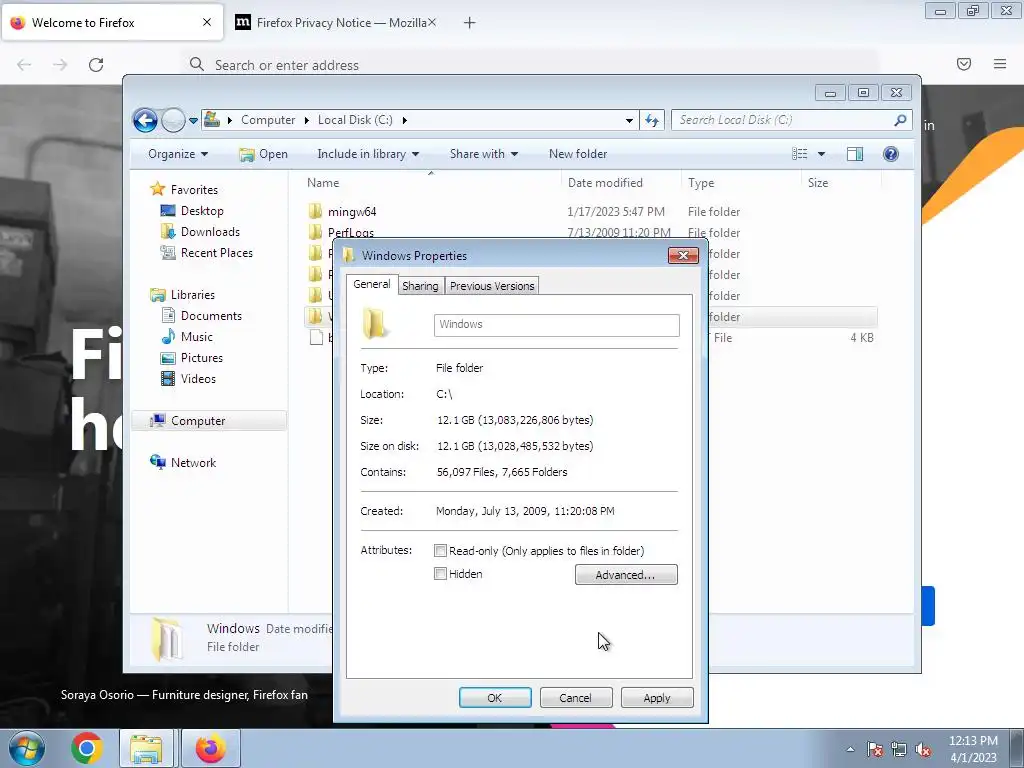Switch to the Sharing tab
This screenshot has height=768, width=1024.
point(420,286)
